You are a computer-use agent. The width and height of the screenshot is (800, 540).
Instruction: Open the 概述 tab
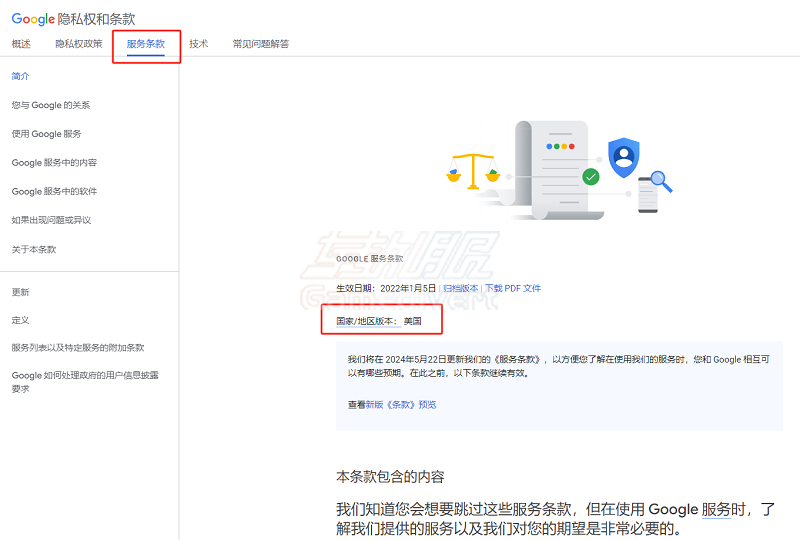(21, 44)
